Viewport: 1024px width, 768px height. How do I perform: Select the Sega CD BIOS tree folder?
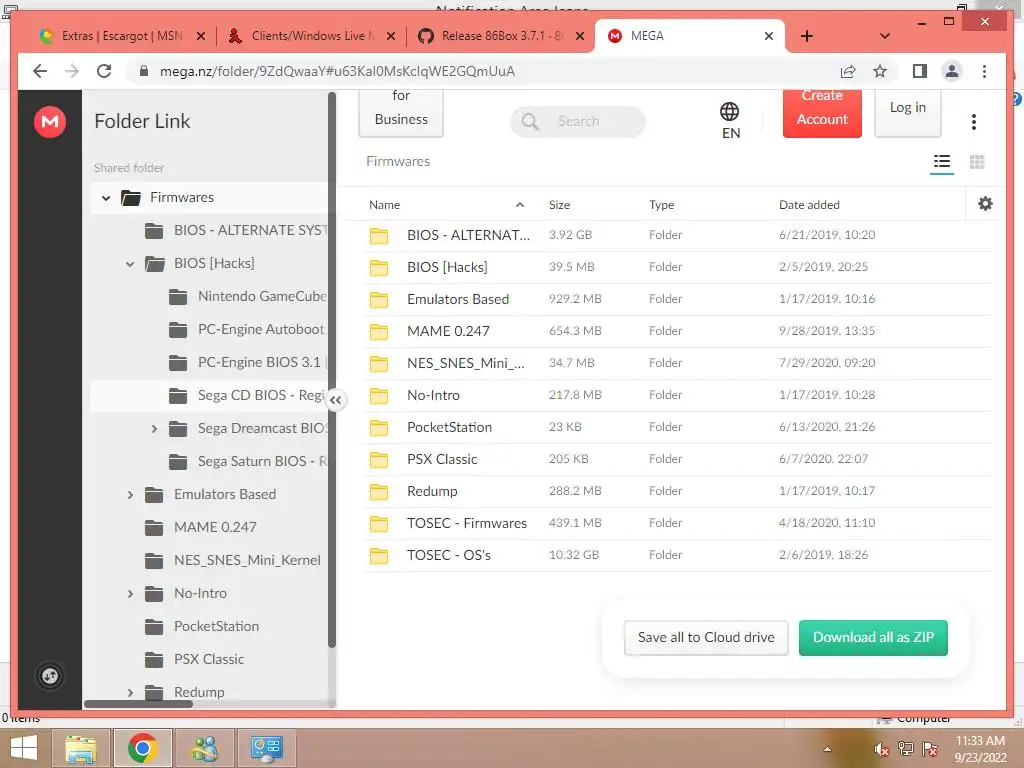[x=209, y=395]
